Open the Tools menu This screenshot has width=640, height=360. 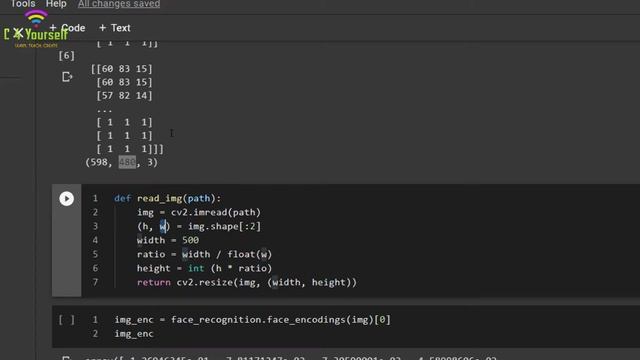[23, 4]
